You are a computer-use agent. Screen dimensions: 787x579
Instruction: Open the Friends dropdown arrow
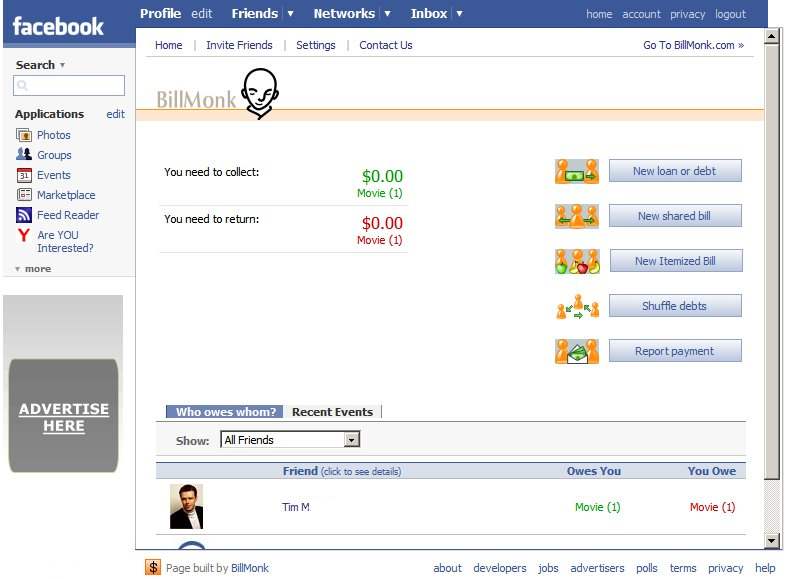(x=290, y=14)
